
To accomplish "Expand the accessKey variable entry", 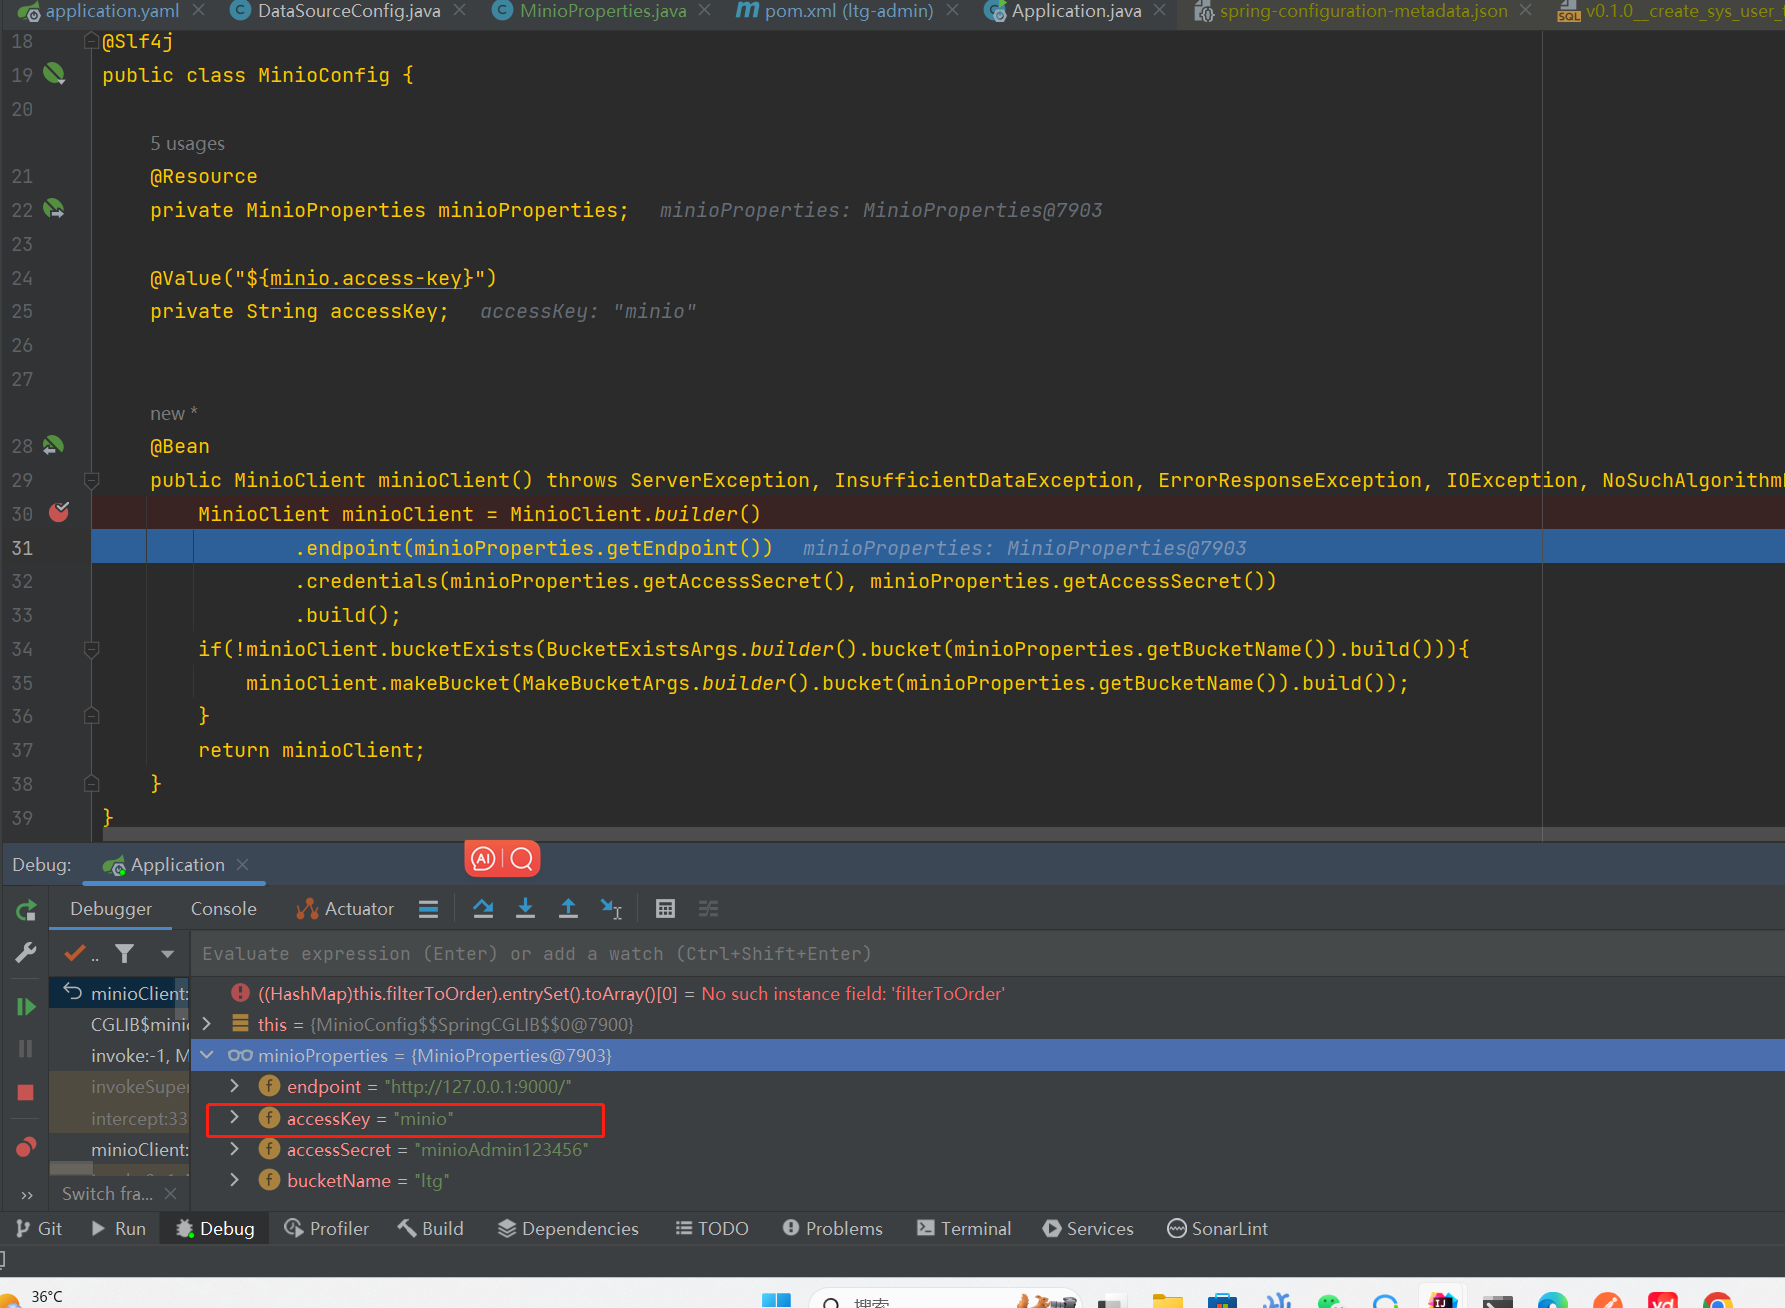I will 234,1118.
